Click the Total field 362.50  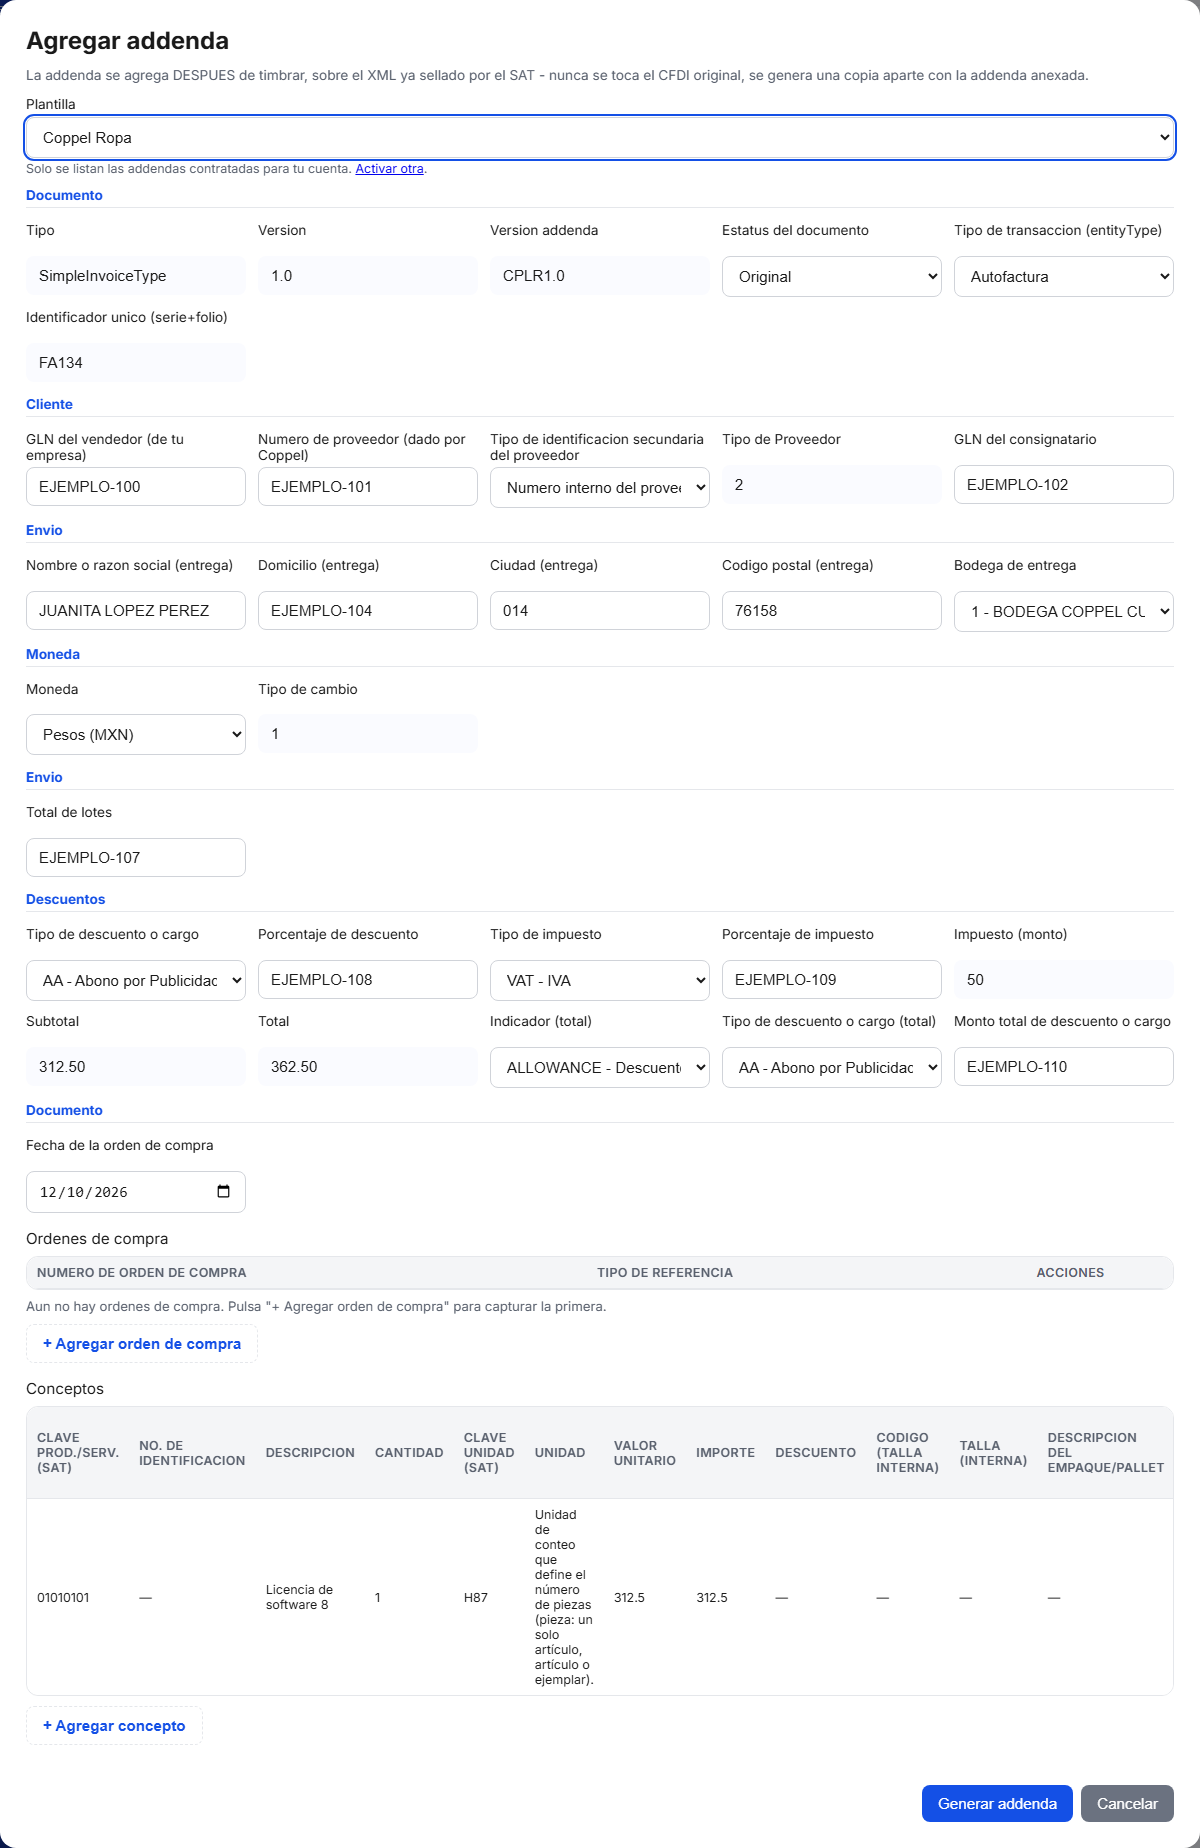pos(368,1067)
